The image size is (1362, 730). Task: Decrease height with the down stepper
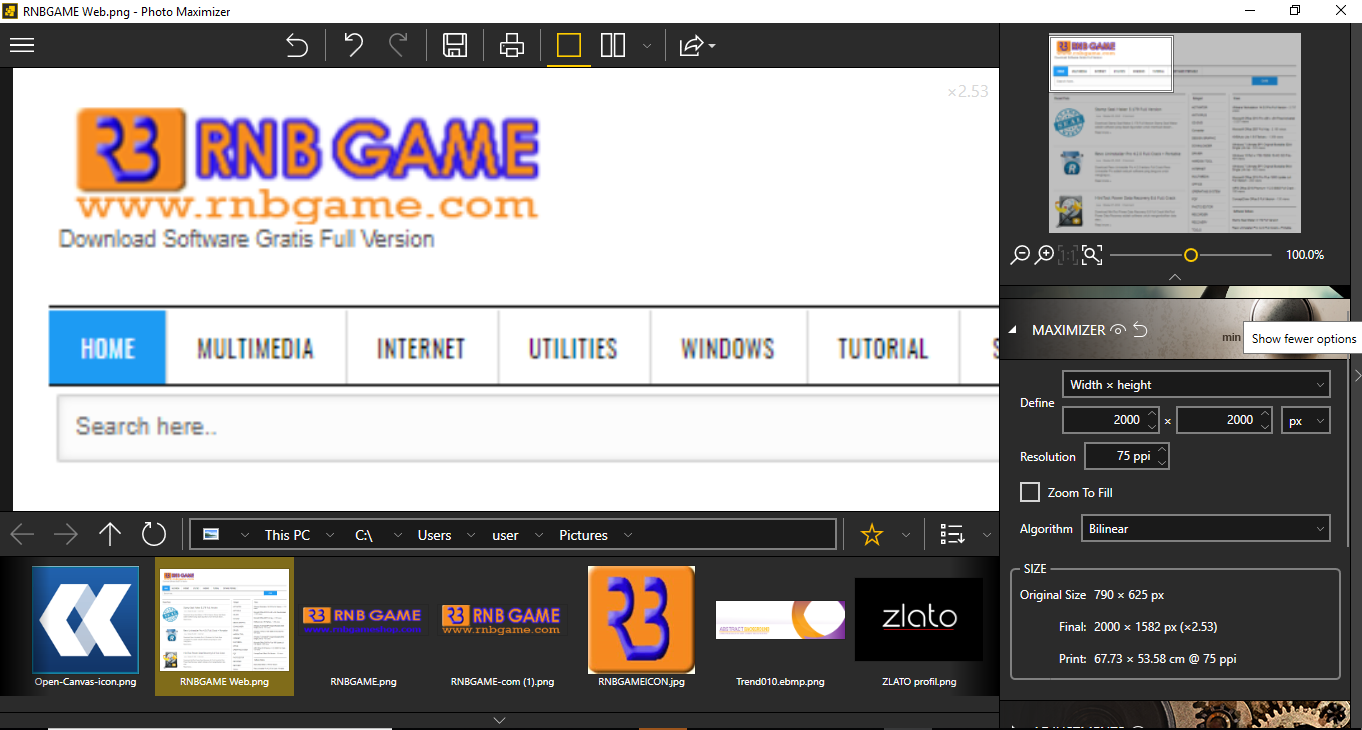click(1266, 427)
